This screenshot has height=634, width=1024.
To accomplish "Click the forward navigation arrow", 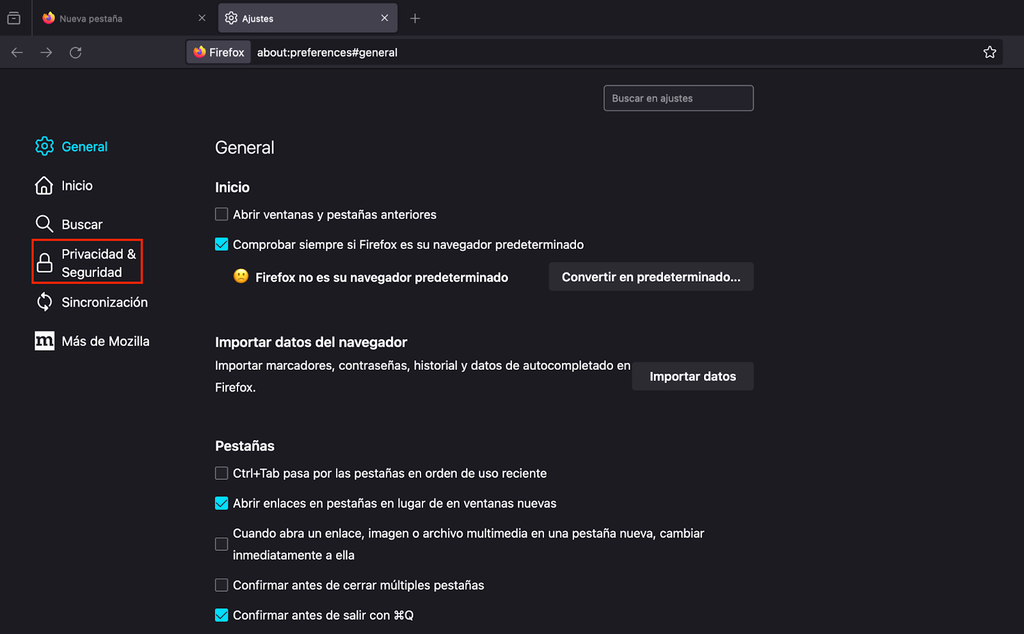I will tap(46, 52).
